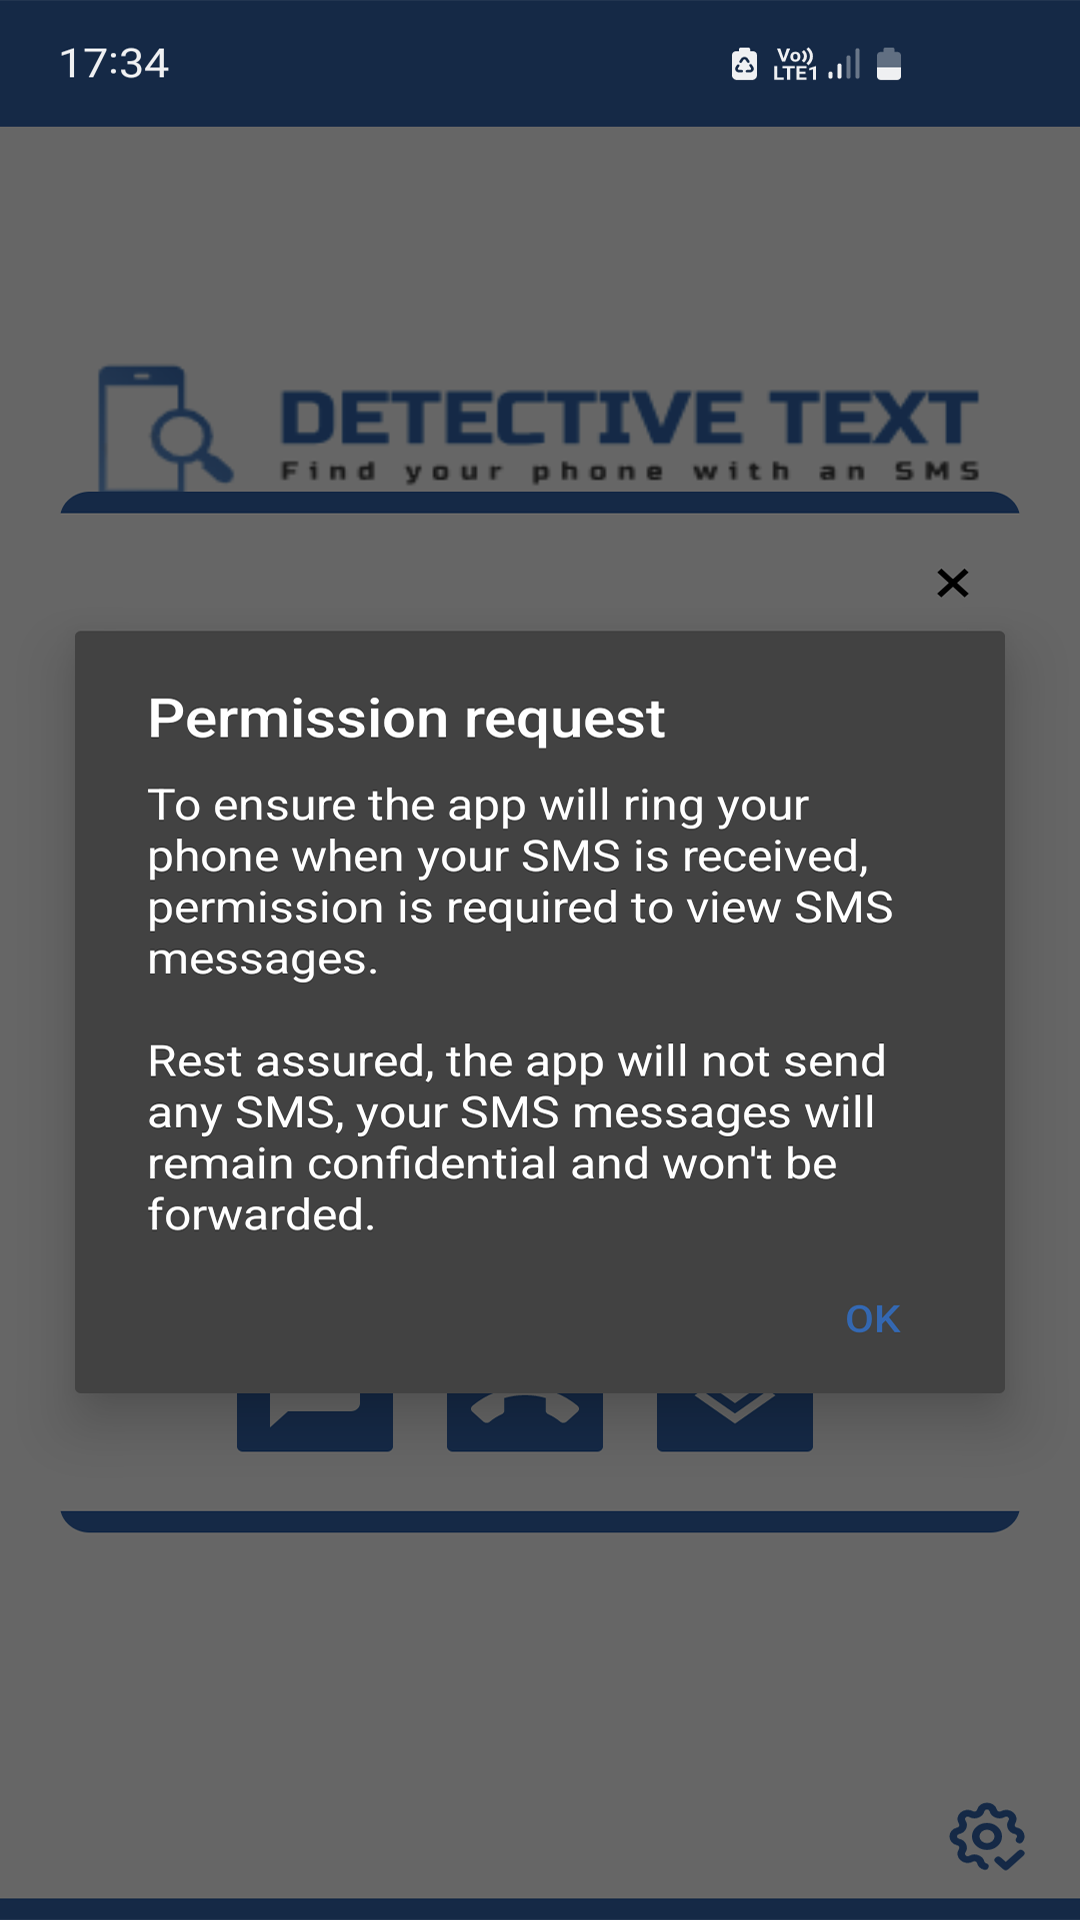Tap OK in the Permission request dialog
Viewport: 1080px width, 1920px height.
click(x=872, y=1319)
